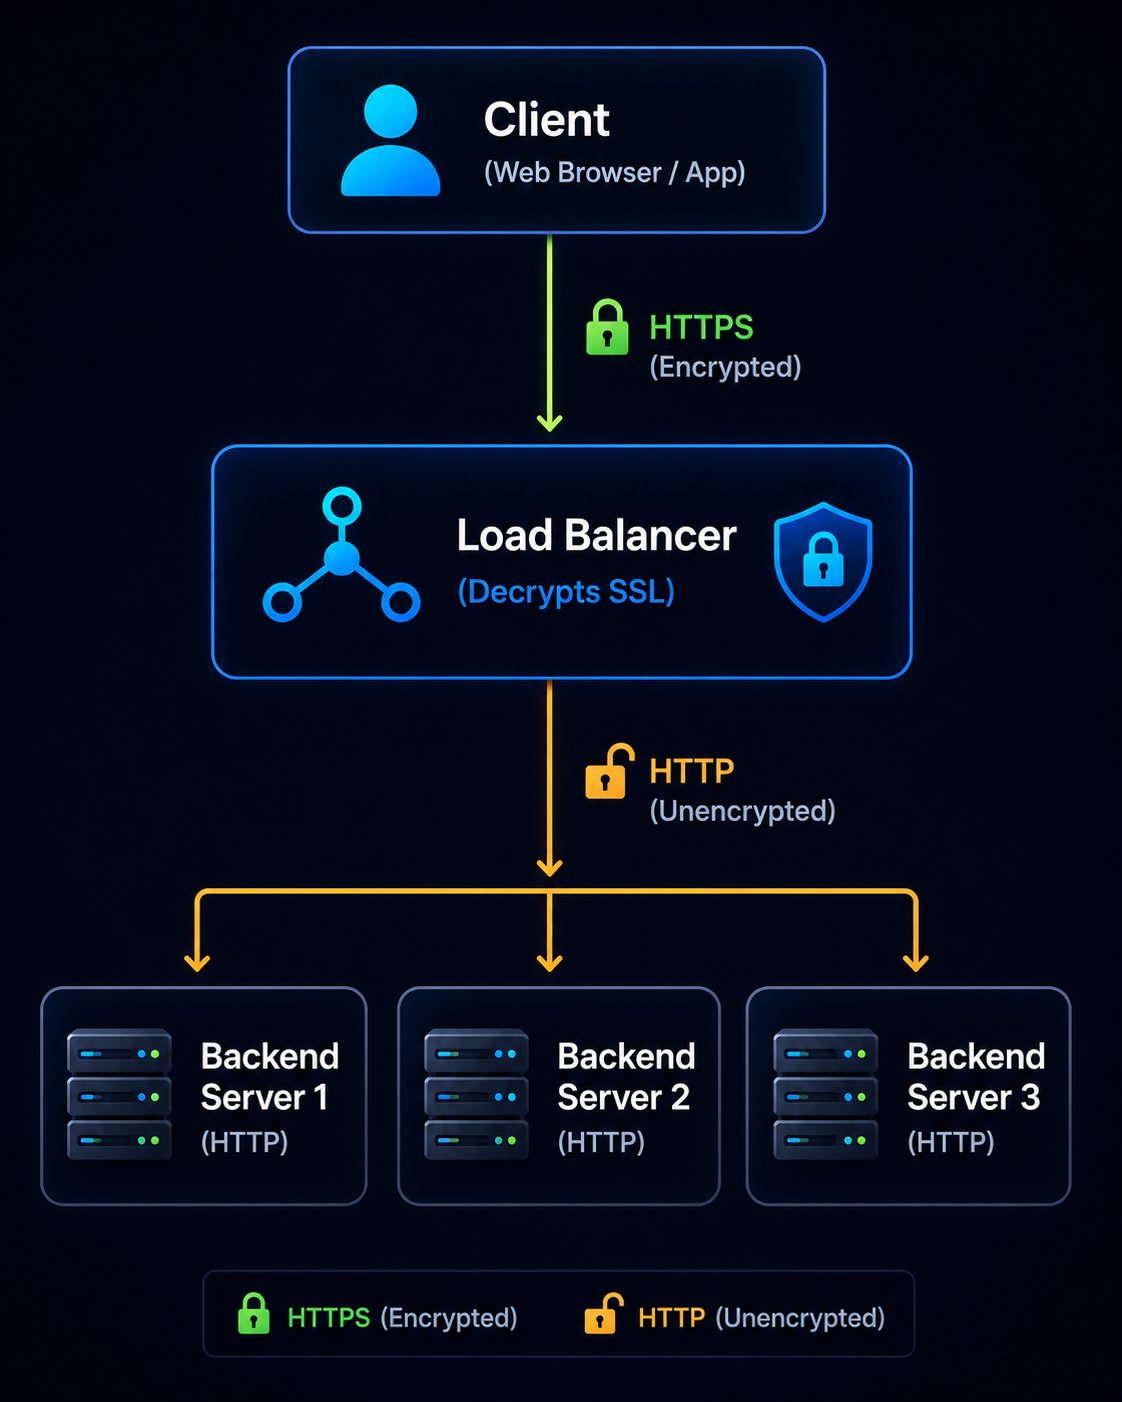Click the Client title text

pos(547,120)
